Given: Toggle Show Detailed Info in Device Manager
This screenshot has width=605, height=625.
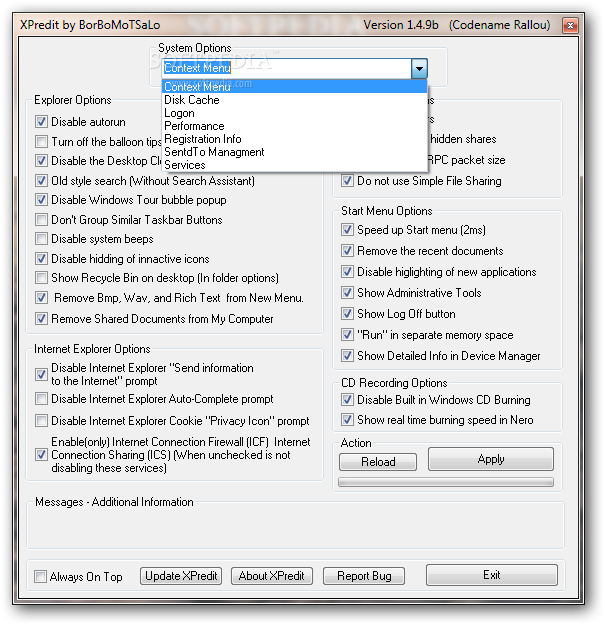Looking at the screenshot, I should tap(347, 356).
